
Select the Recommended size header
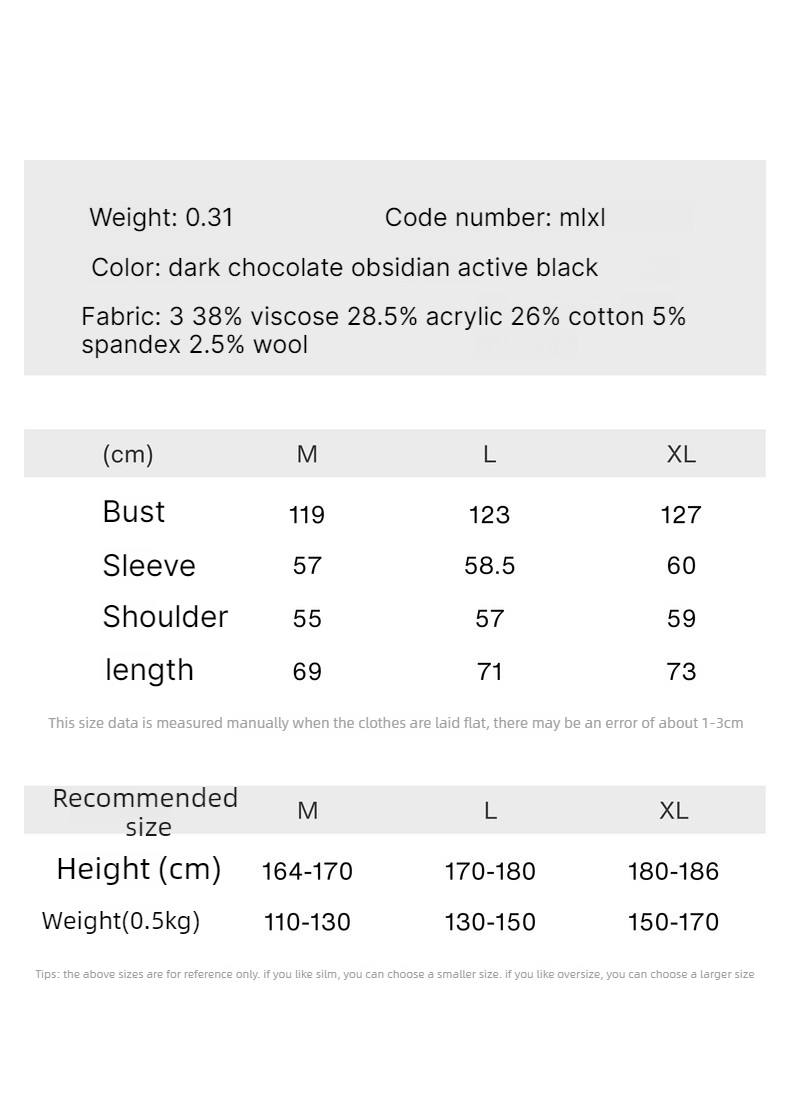tap(145, 812)
